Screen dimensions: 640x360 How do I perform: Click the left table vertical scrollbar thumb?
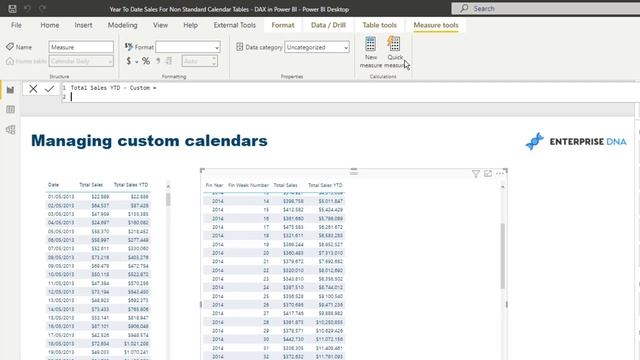pos(168,200)
